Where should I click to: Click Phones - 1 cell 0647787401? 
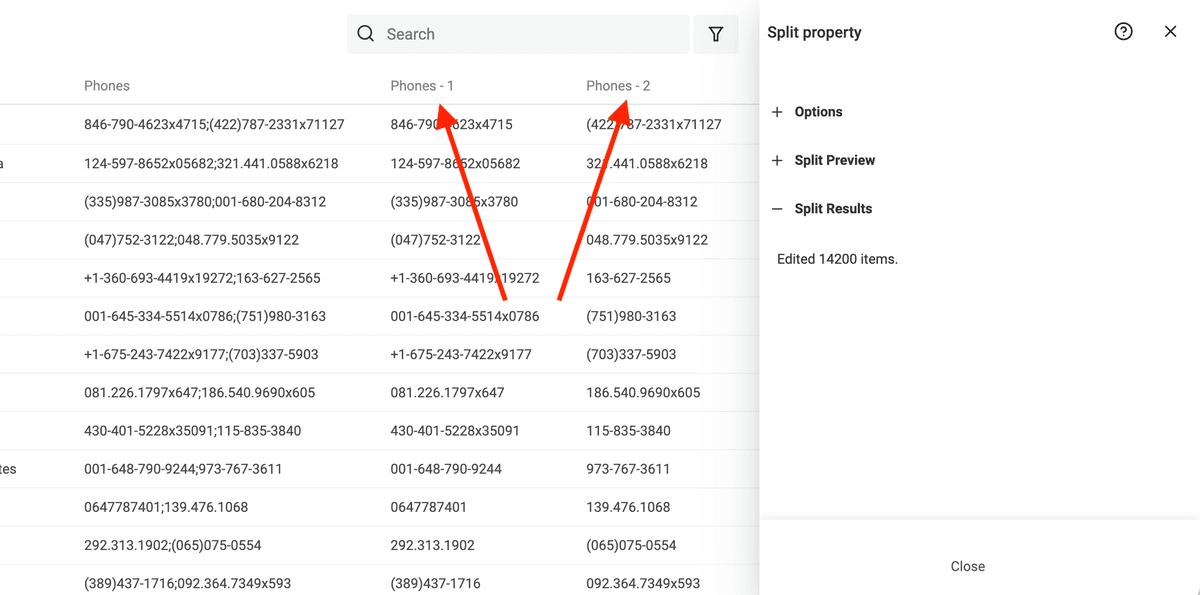tap(428, 507)
